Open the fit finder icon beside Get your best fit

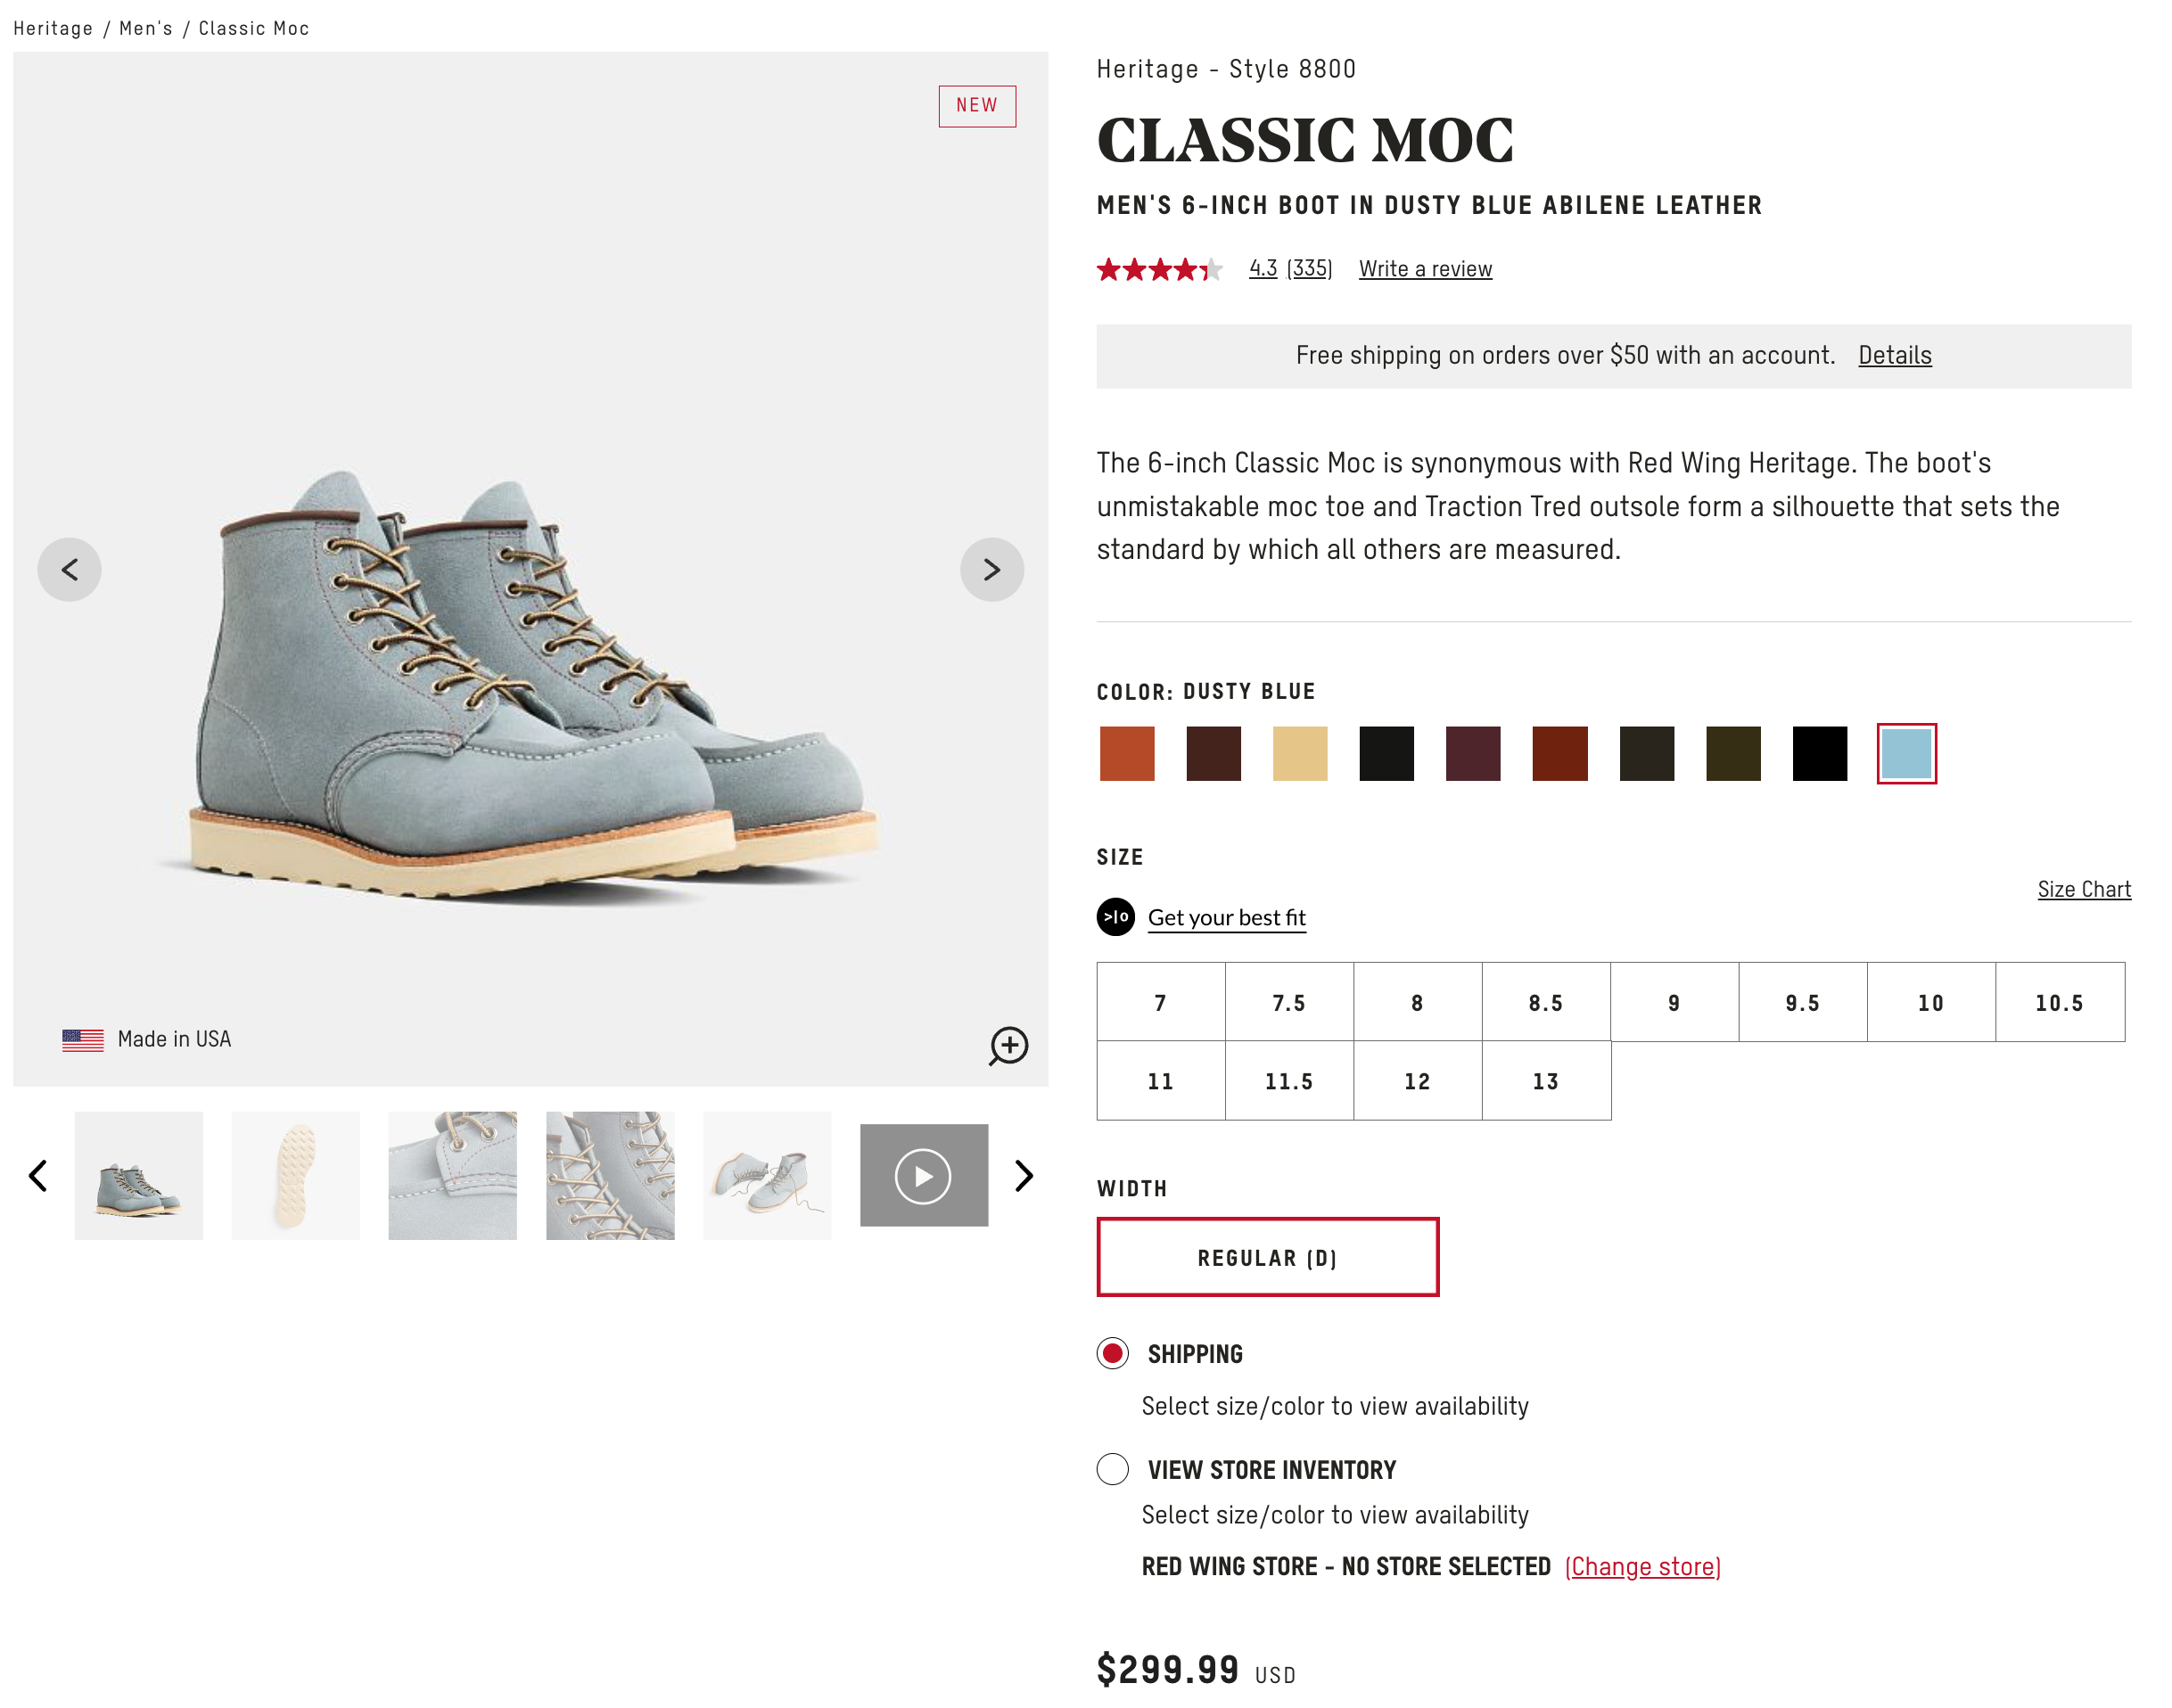click(1115, 917)
